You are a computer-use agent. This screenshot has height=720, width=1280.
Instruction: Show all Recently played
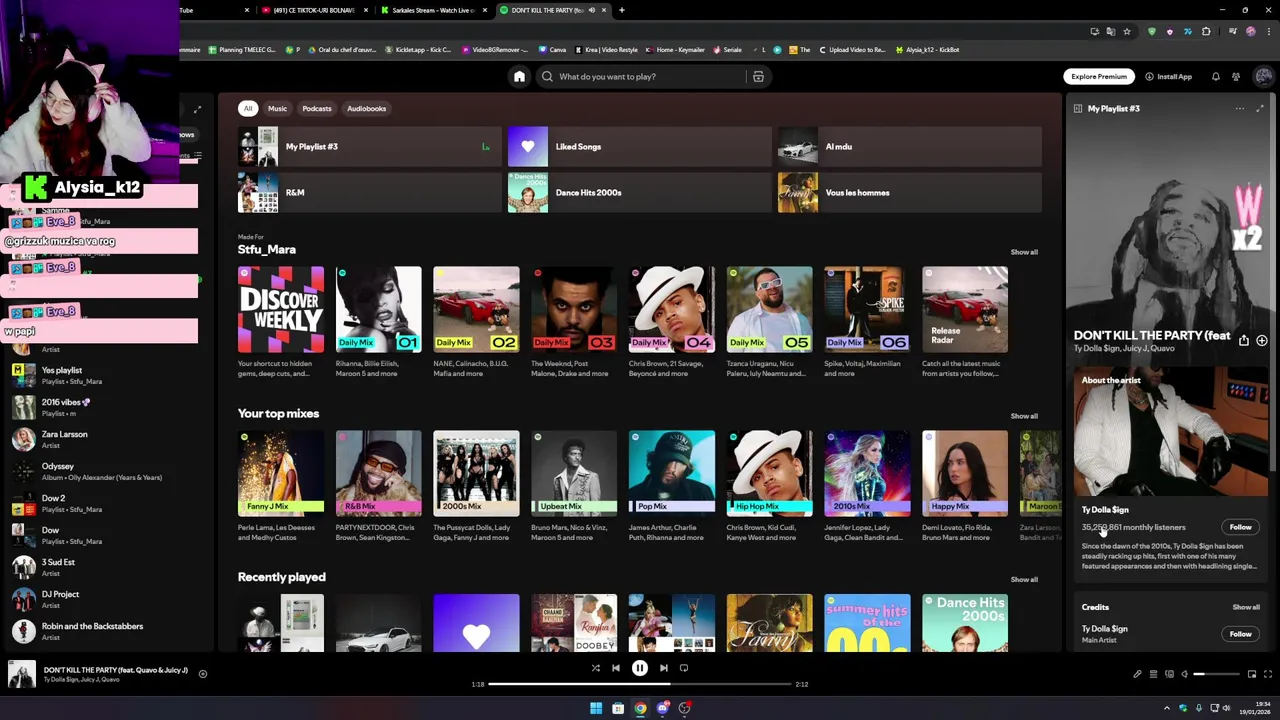tap(1024, 580)
